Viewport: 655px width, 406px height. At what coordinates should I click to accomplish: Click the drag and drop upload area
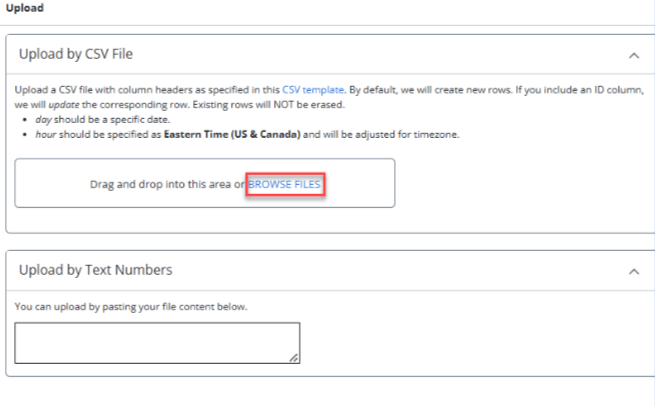click(205, 183)
